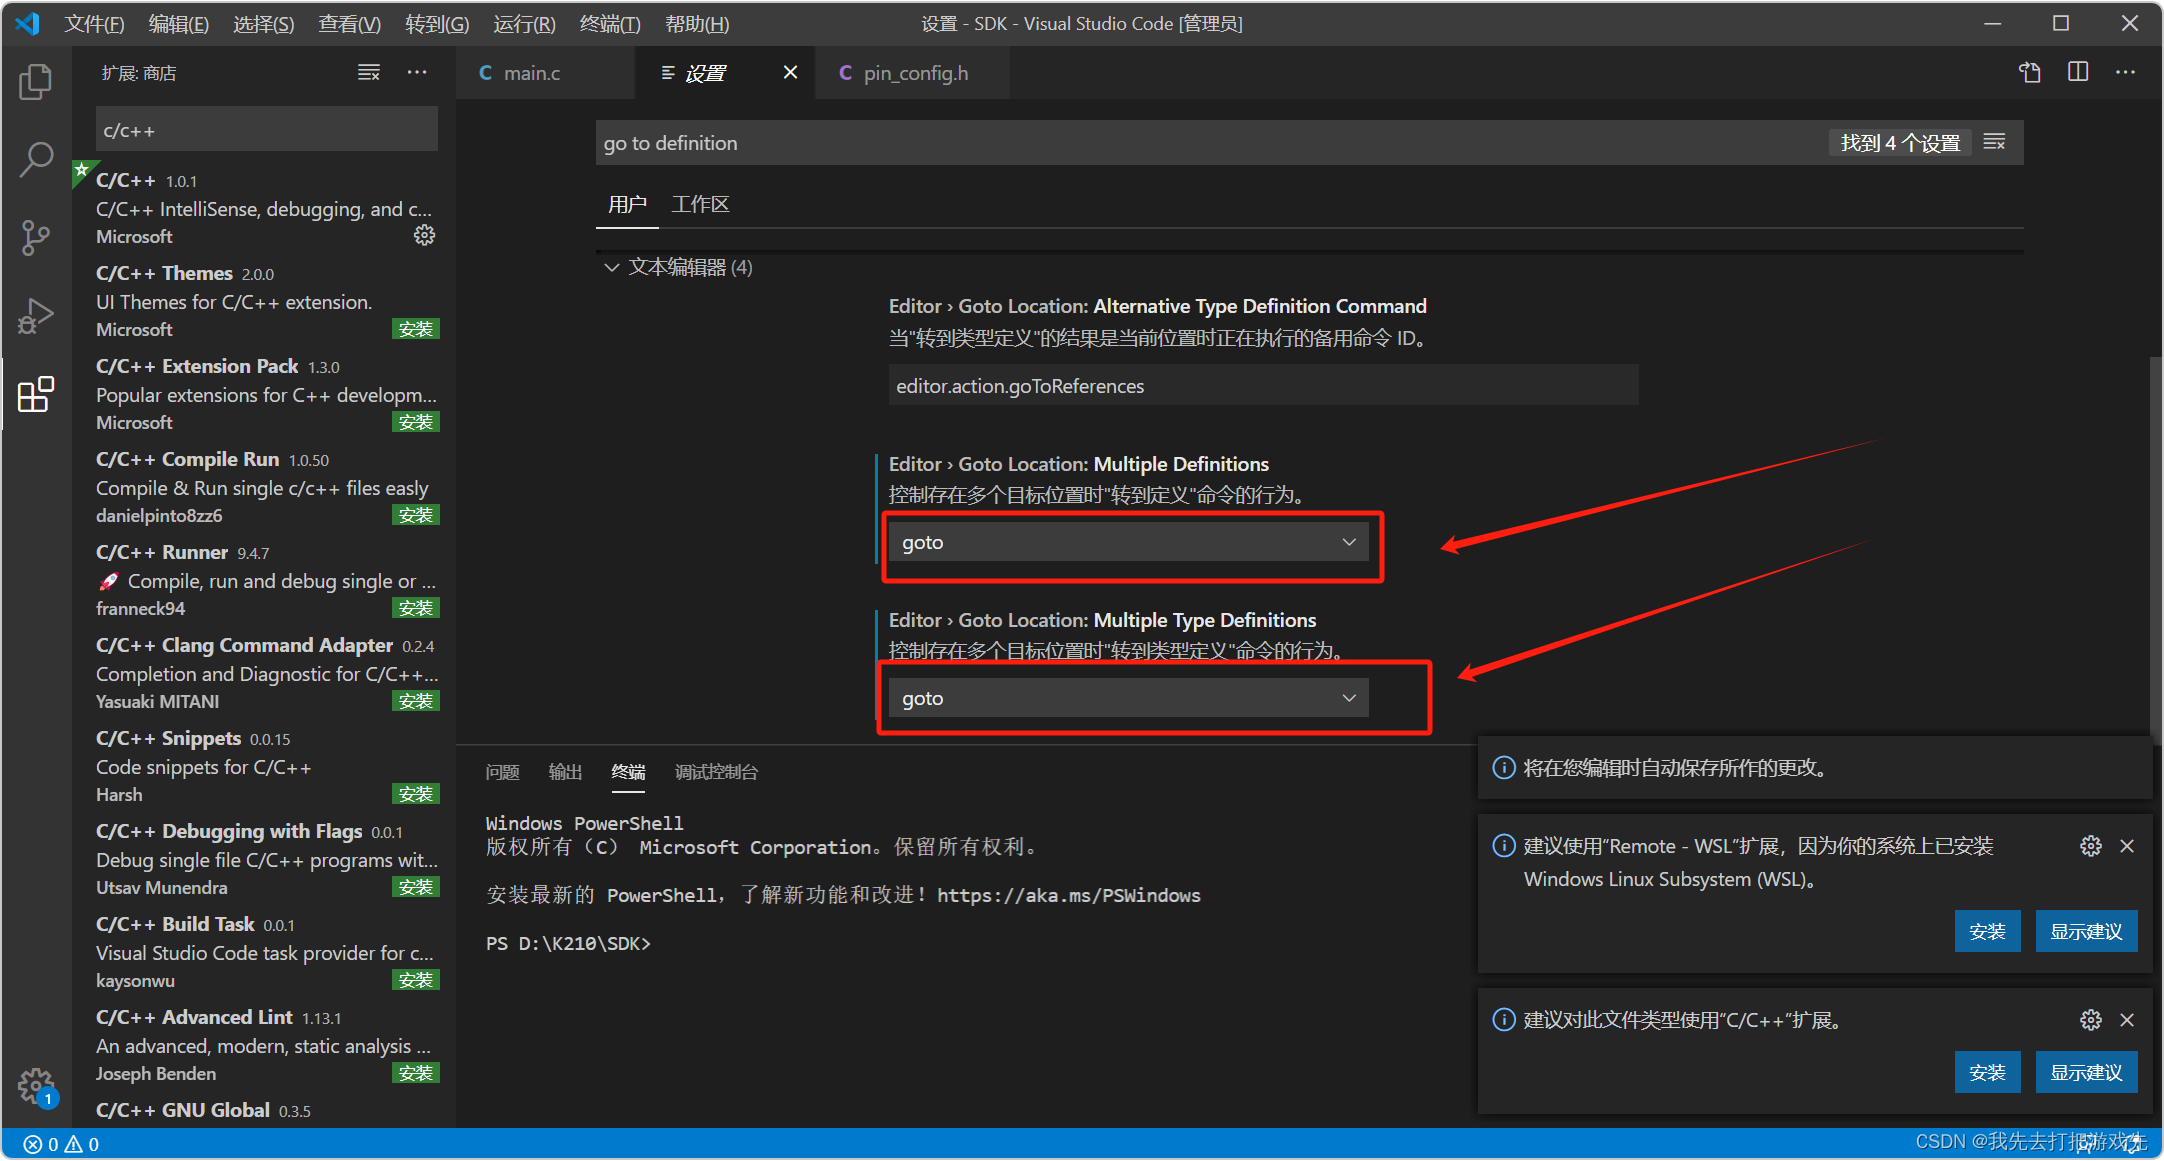The width and height of the screenshot is (2164, 1161).
Task: Select the 用户 settings scope tab
Action: (627, 204)
